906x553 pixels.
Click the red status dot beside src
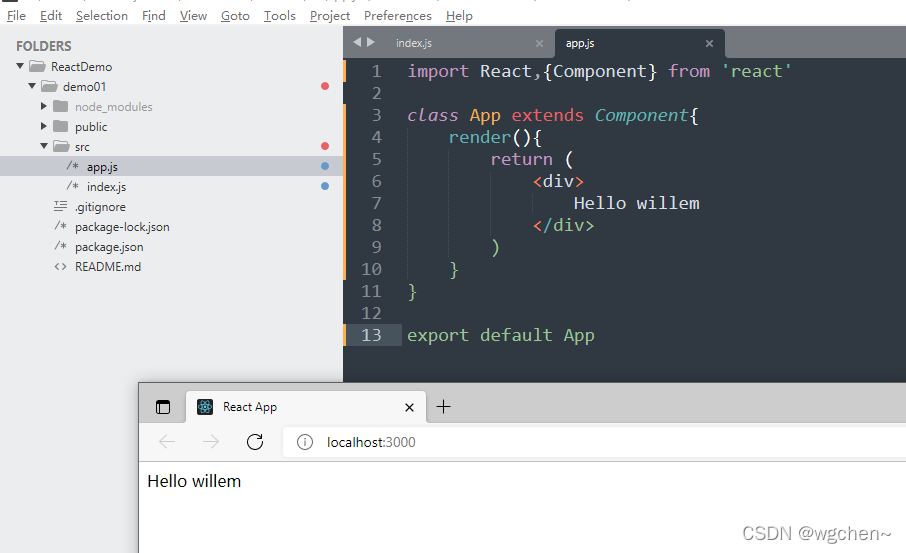click(x=325, y=146)
